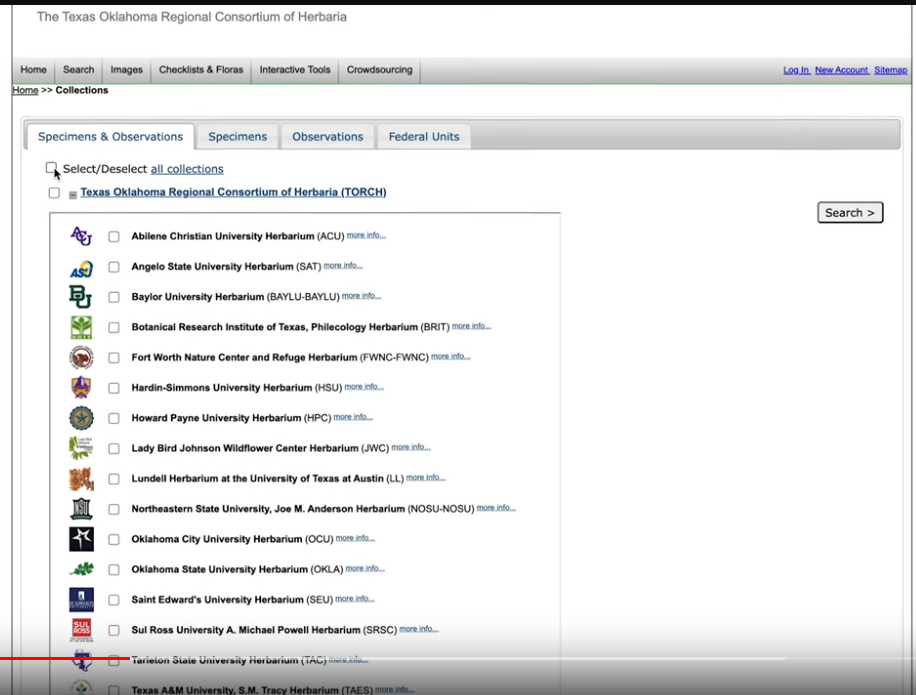The image size is (916, 695).
Task: Click the 'all collections' link
Action: coord(187,169)
